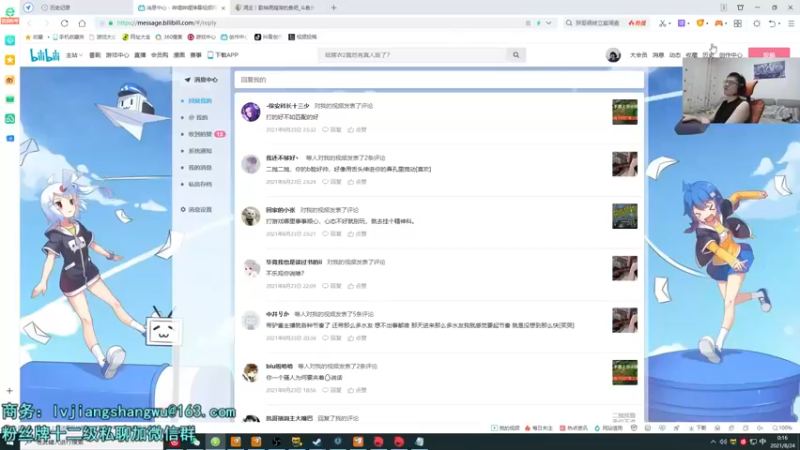Click 点赞 under 保安科长十三少 comment
Image resolution: width=800 pixels, height=450 pixels.
pyautogui.click(x=357, y=130)
